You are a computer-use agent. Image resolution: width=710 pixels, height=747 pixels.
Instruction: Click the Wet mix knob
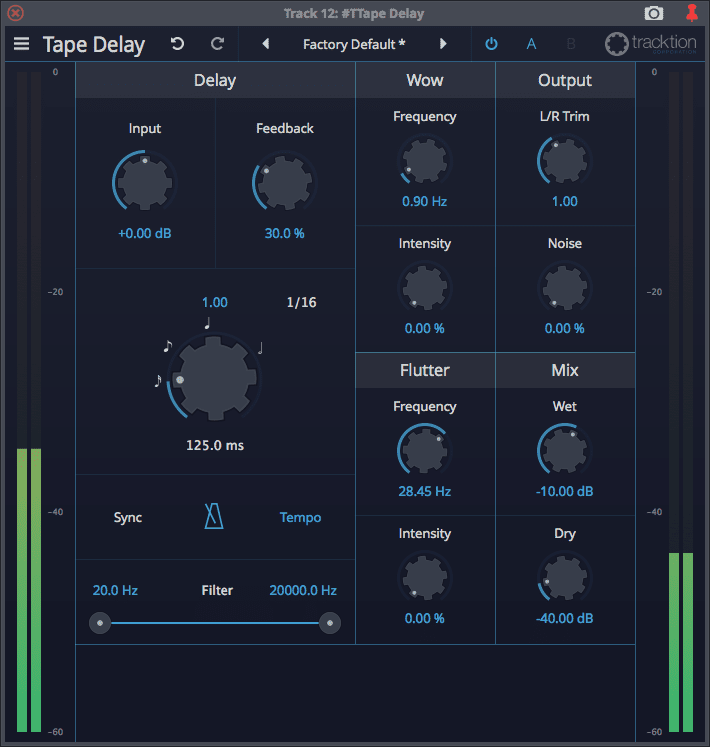click(565, 449)
